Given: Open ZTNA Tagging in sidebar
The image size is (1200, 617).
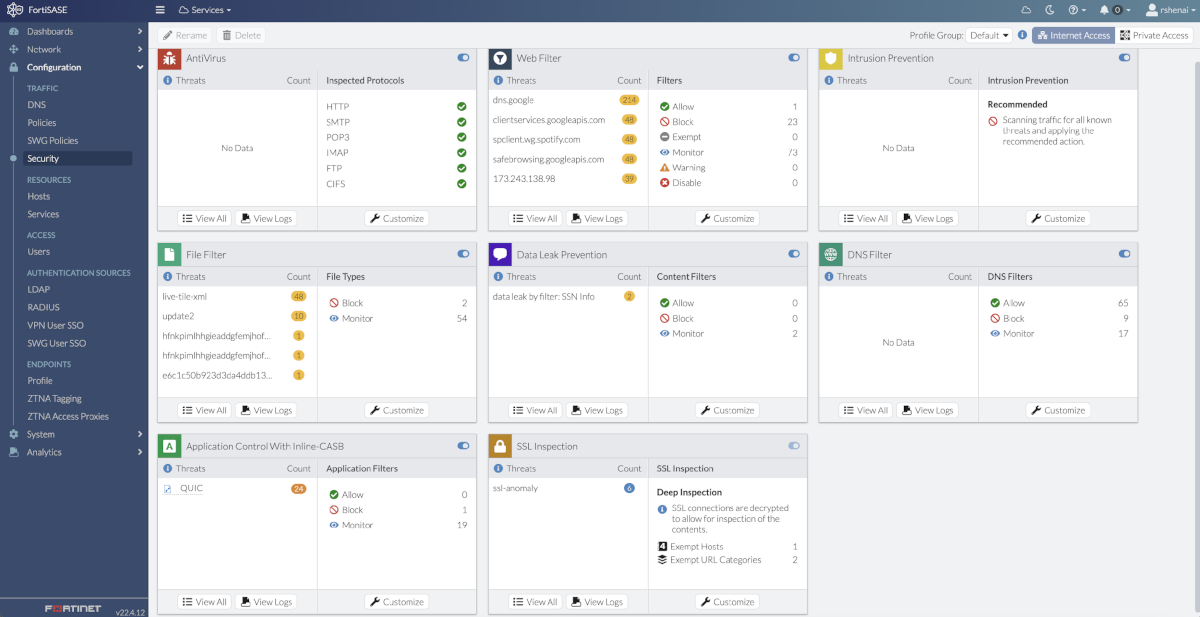Looking at the screenshot, I should tap(54, 398).
